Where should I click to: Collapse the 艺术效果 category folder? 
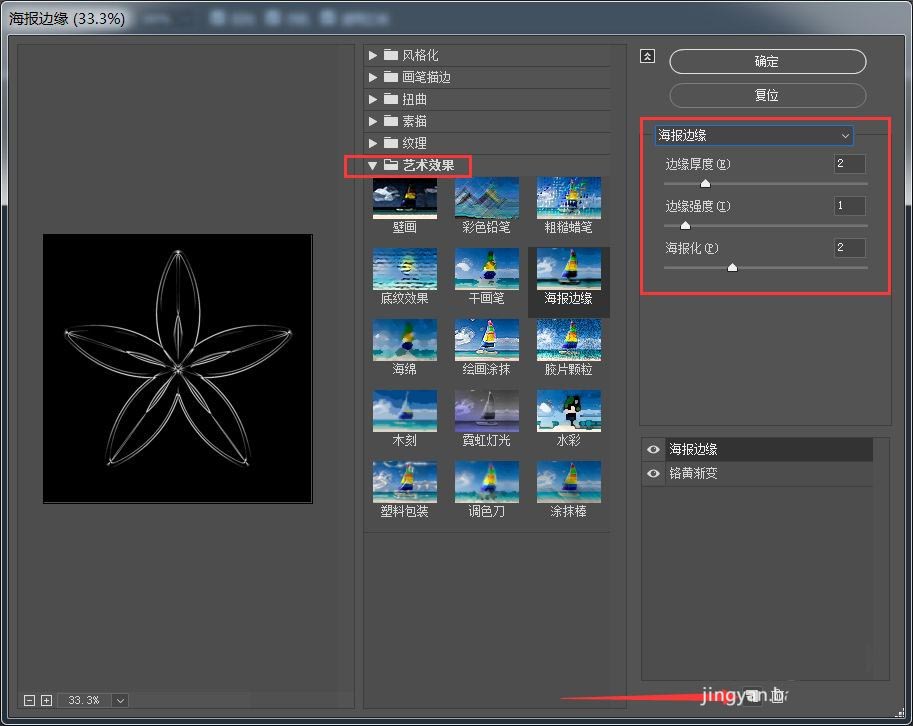[372, 165]
